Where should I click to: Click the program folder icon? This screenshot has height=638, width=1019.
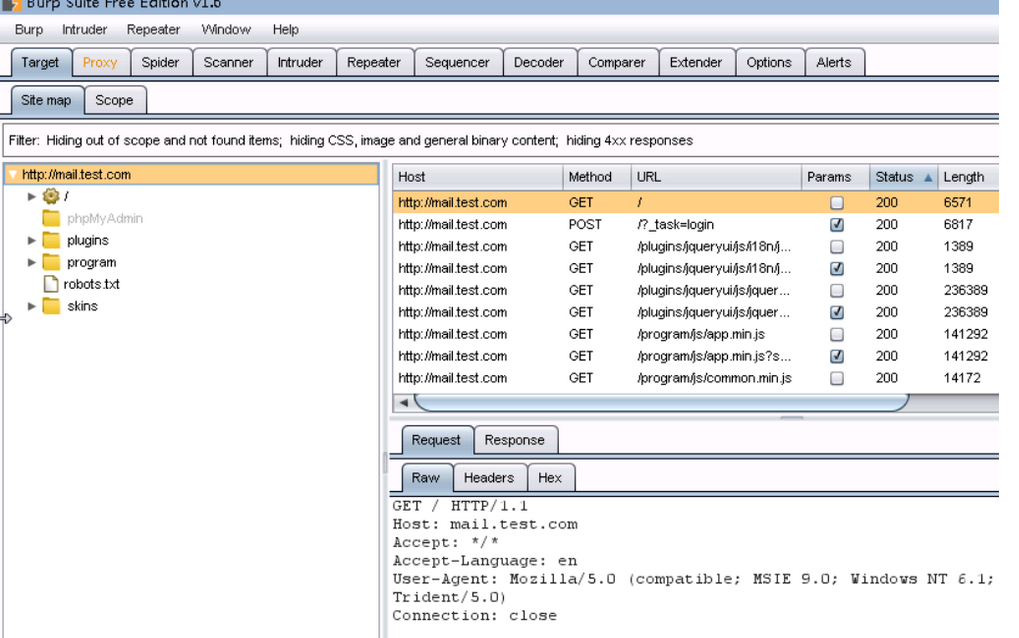click(51, 262)
